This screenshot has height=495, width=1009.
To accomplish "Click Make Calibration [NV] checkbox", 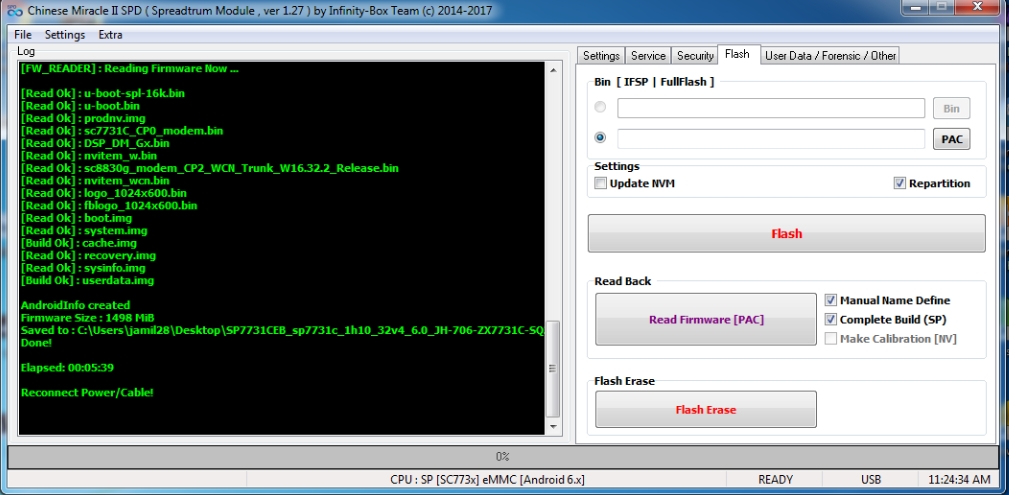I will coord(831,339).
